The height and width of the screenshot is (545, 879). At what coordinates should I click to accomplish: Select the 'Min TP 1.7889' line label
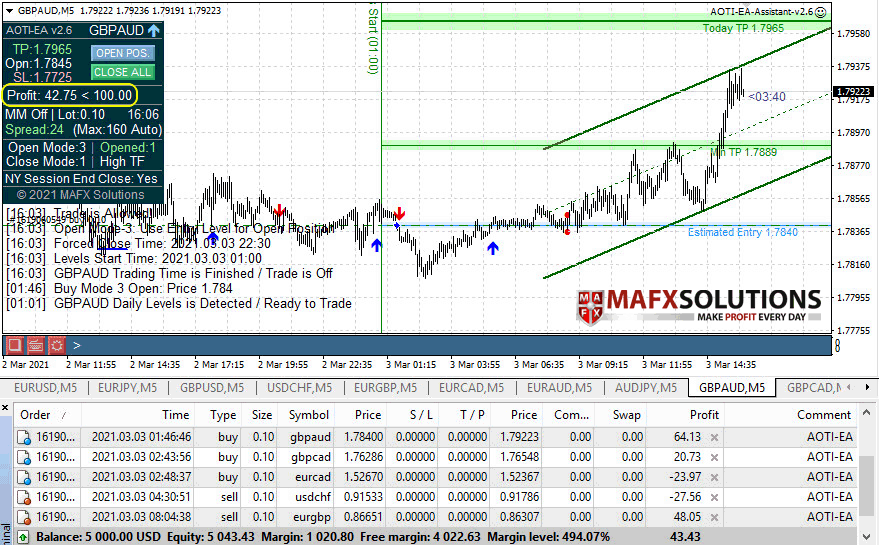743,152
